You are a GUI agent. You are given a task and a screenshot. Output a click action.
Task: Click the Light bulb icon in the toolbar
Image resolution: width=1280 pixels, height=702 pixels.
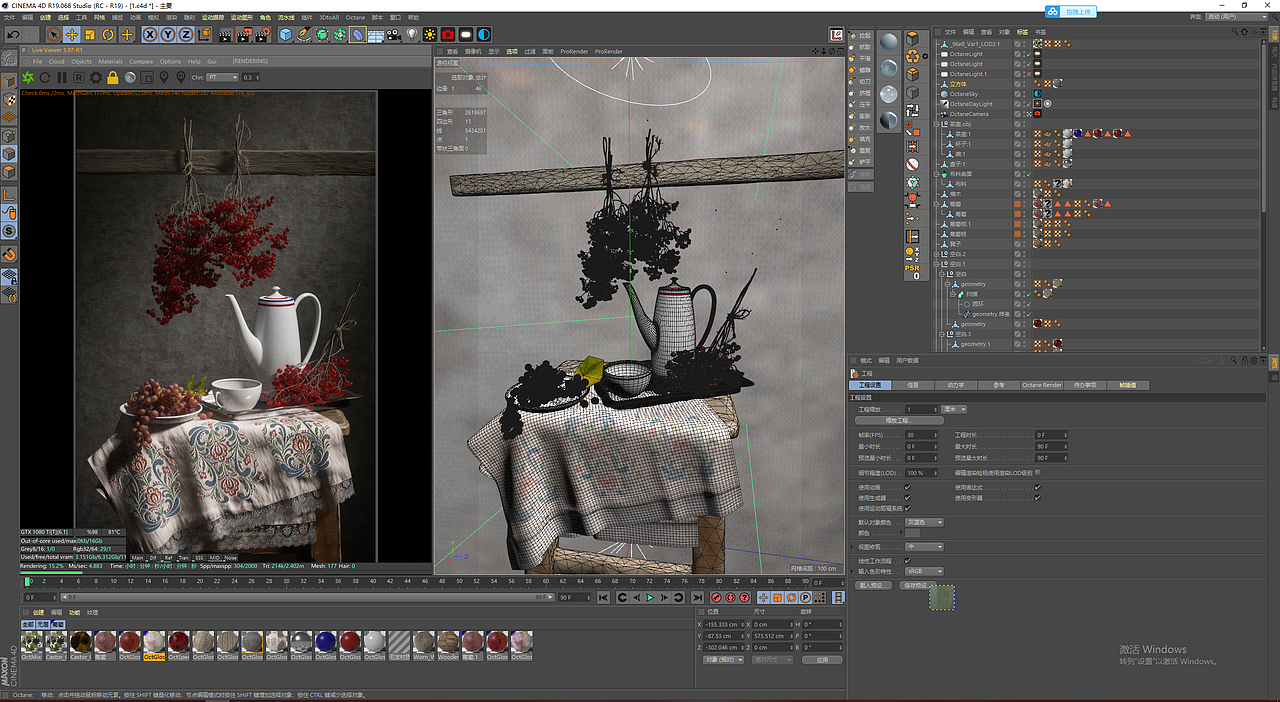pos(412,35)
